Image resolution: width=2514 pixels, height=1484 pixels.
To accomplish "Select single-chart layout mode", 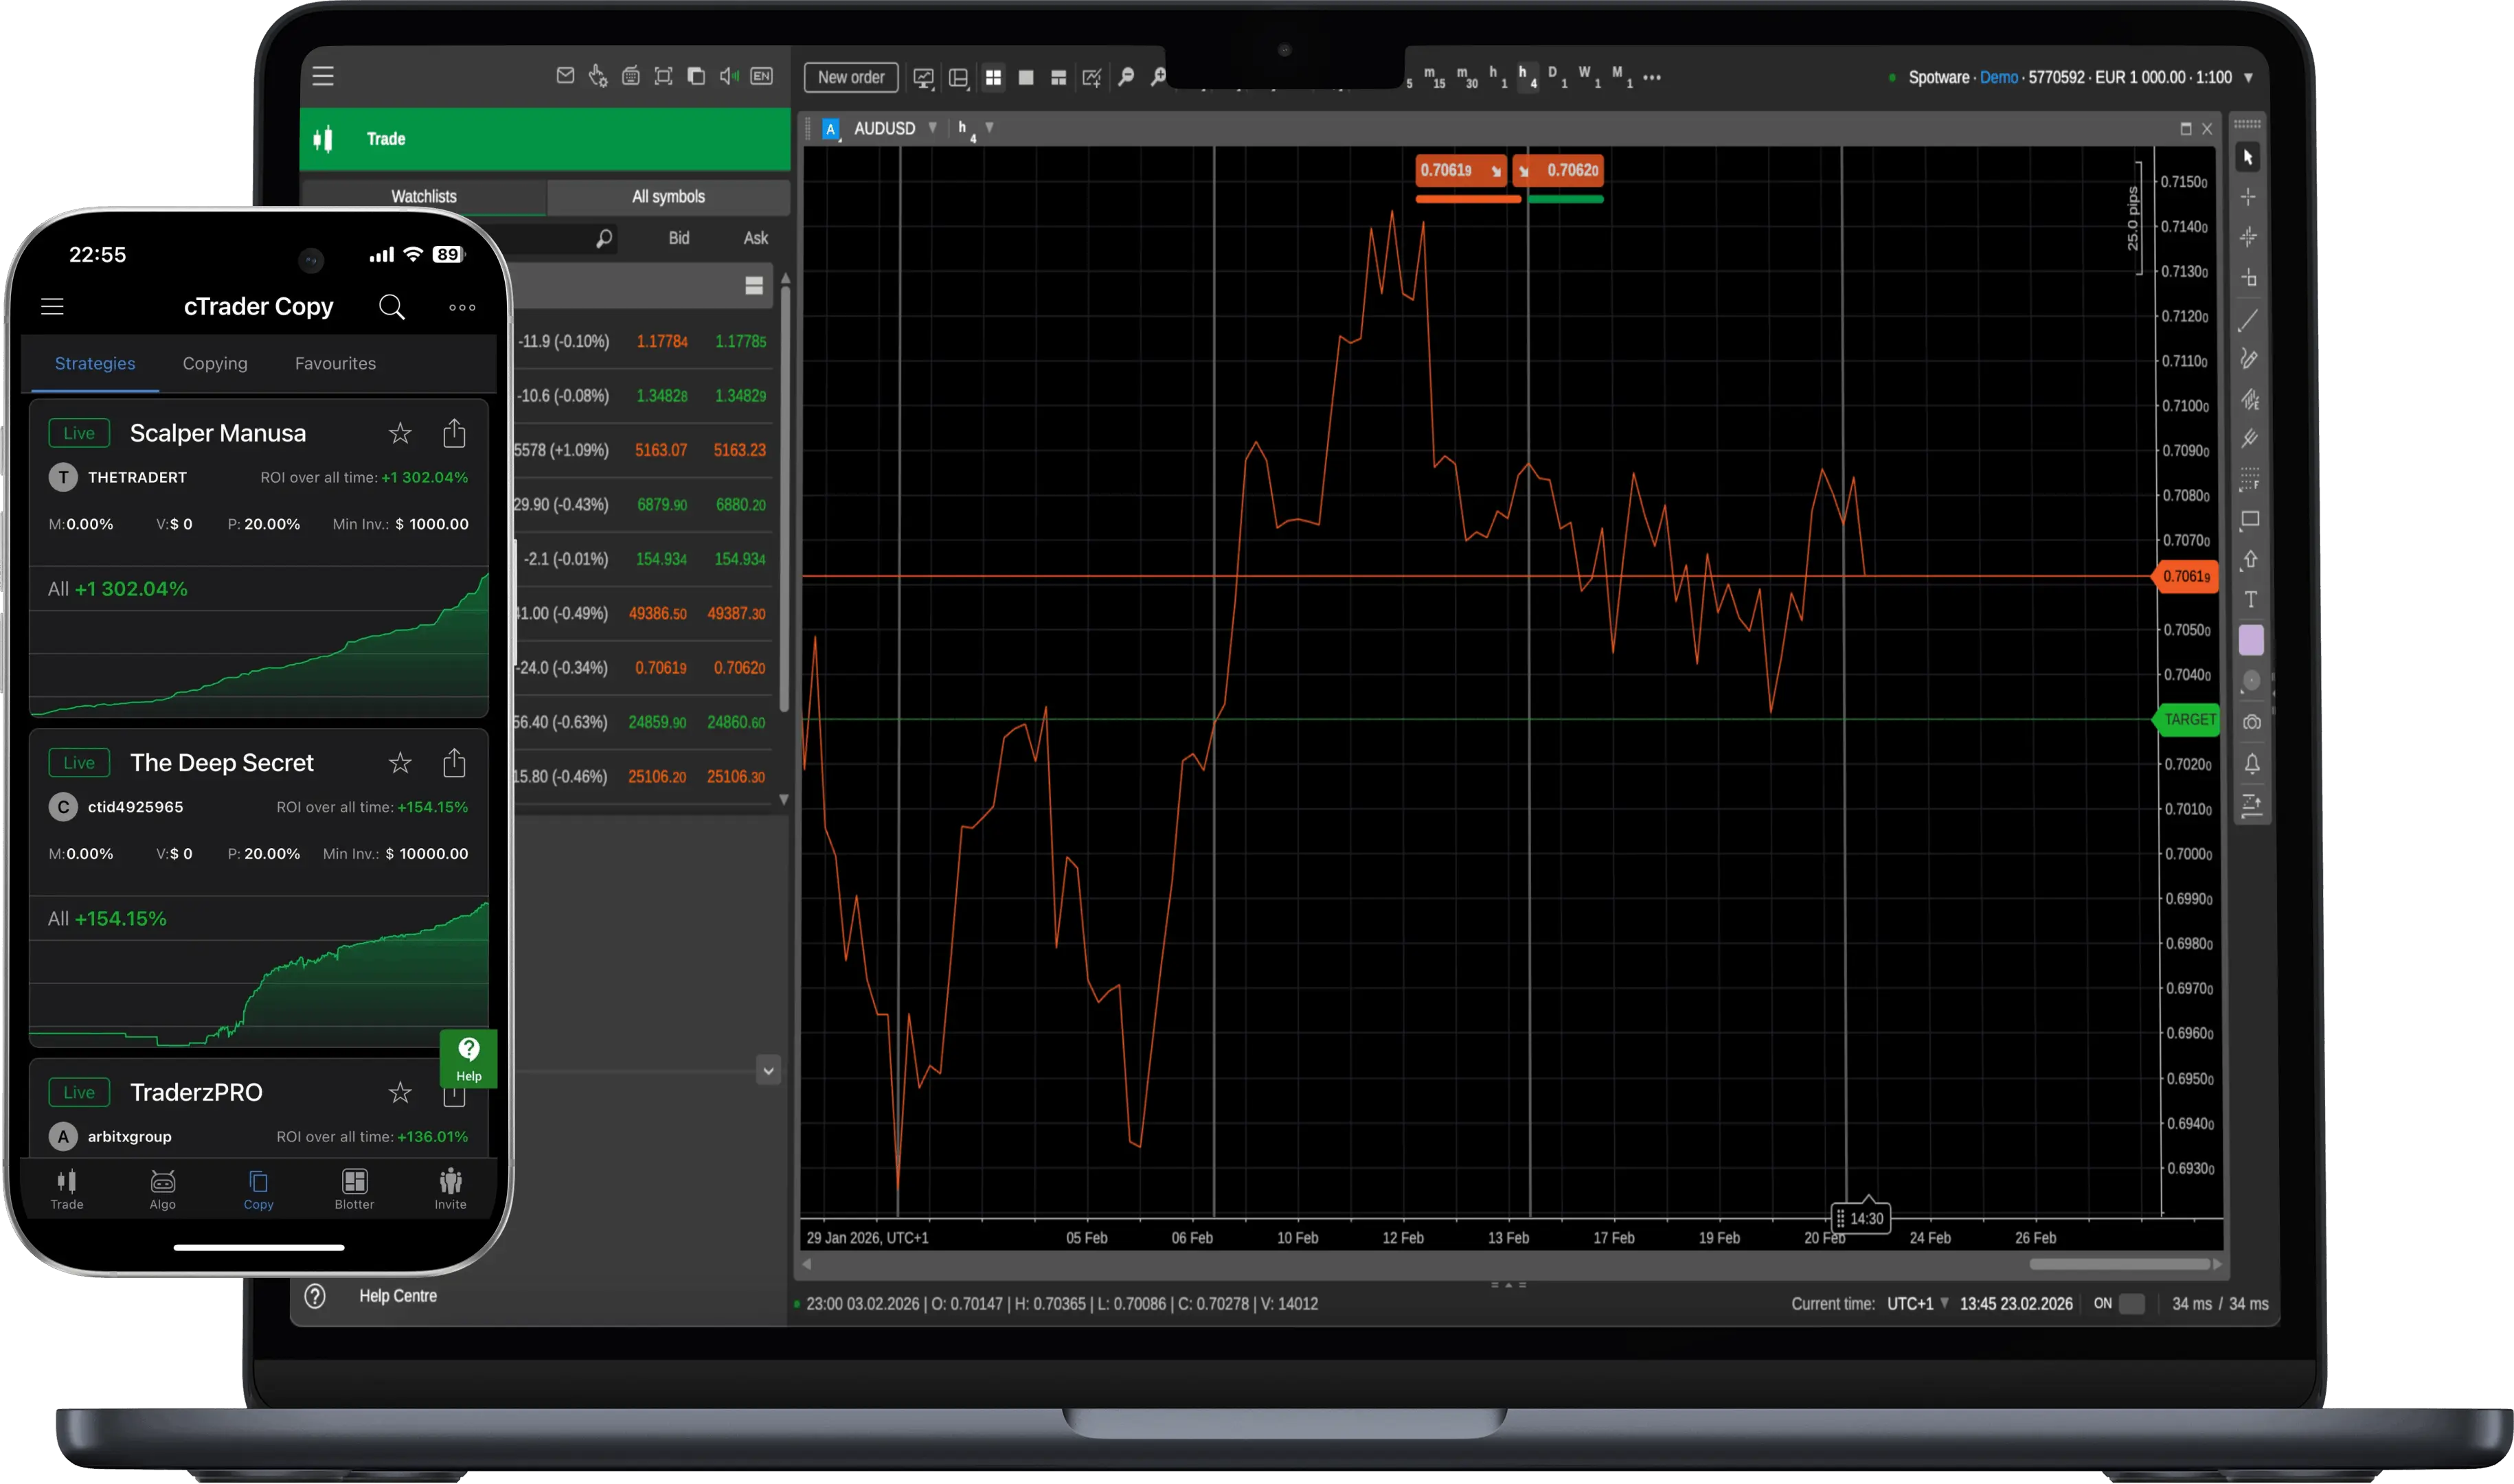I will click(x=1026, y=77).
